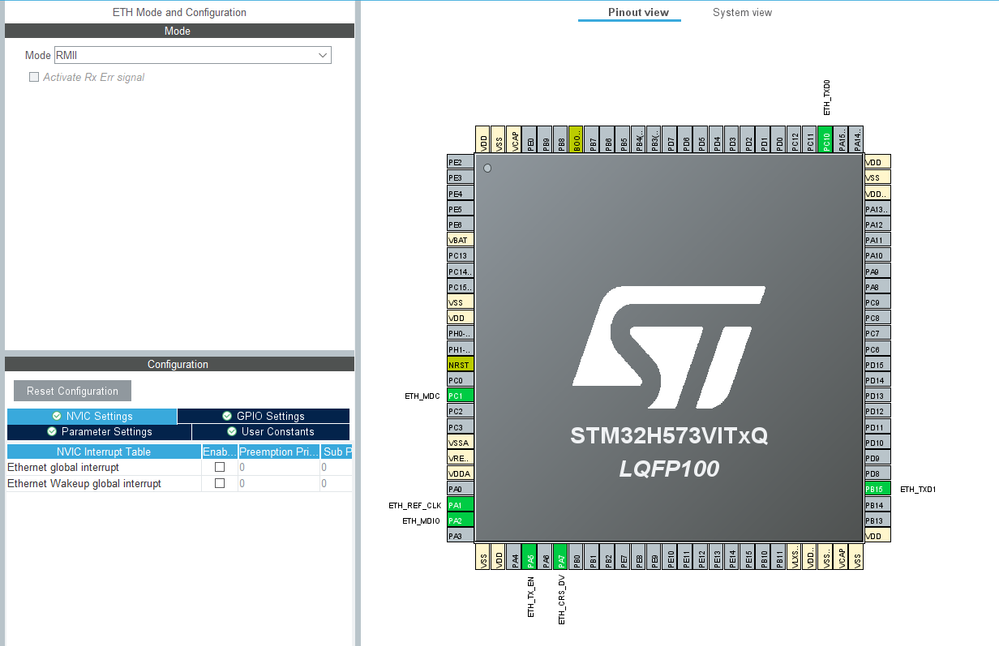The height and width of the screenshot is (646, 999).
Task: Select the green PA1 pin (ETH_REF_CLK)
Action: 459,505
